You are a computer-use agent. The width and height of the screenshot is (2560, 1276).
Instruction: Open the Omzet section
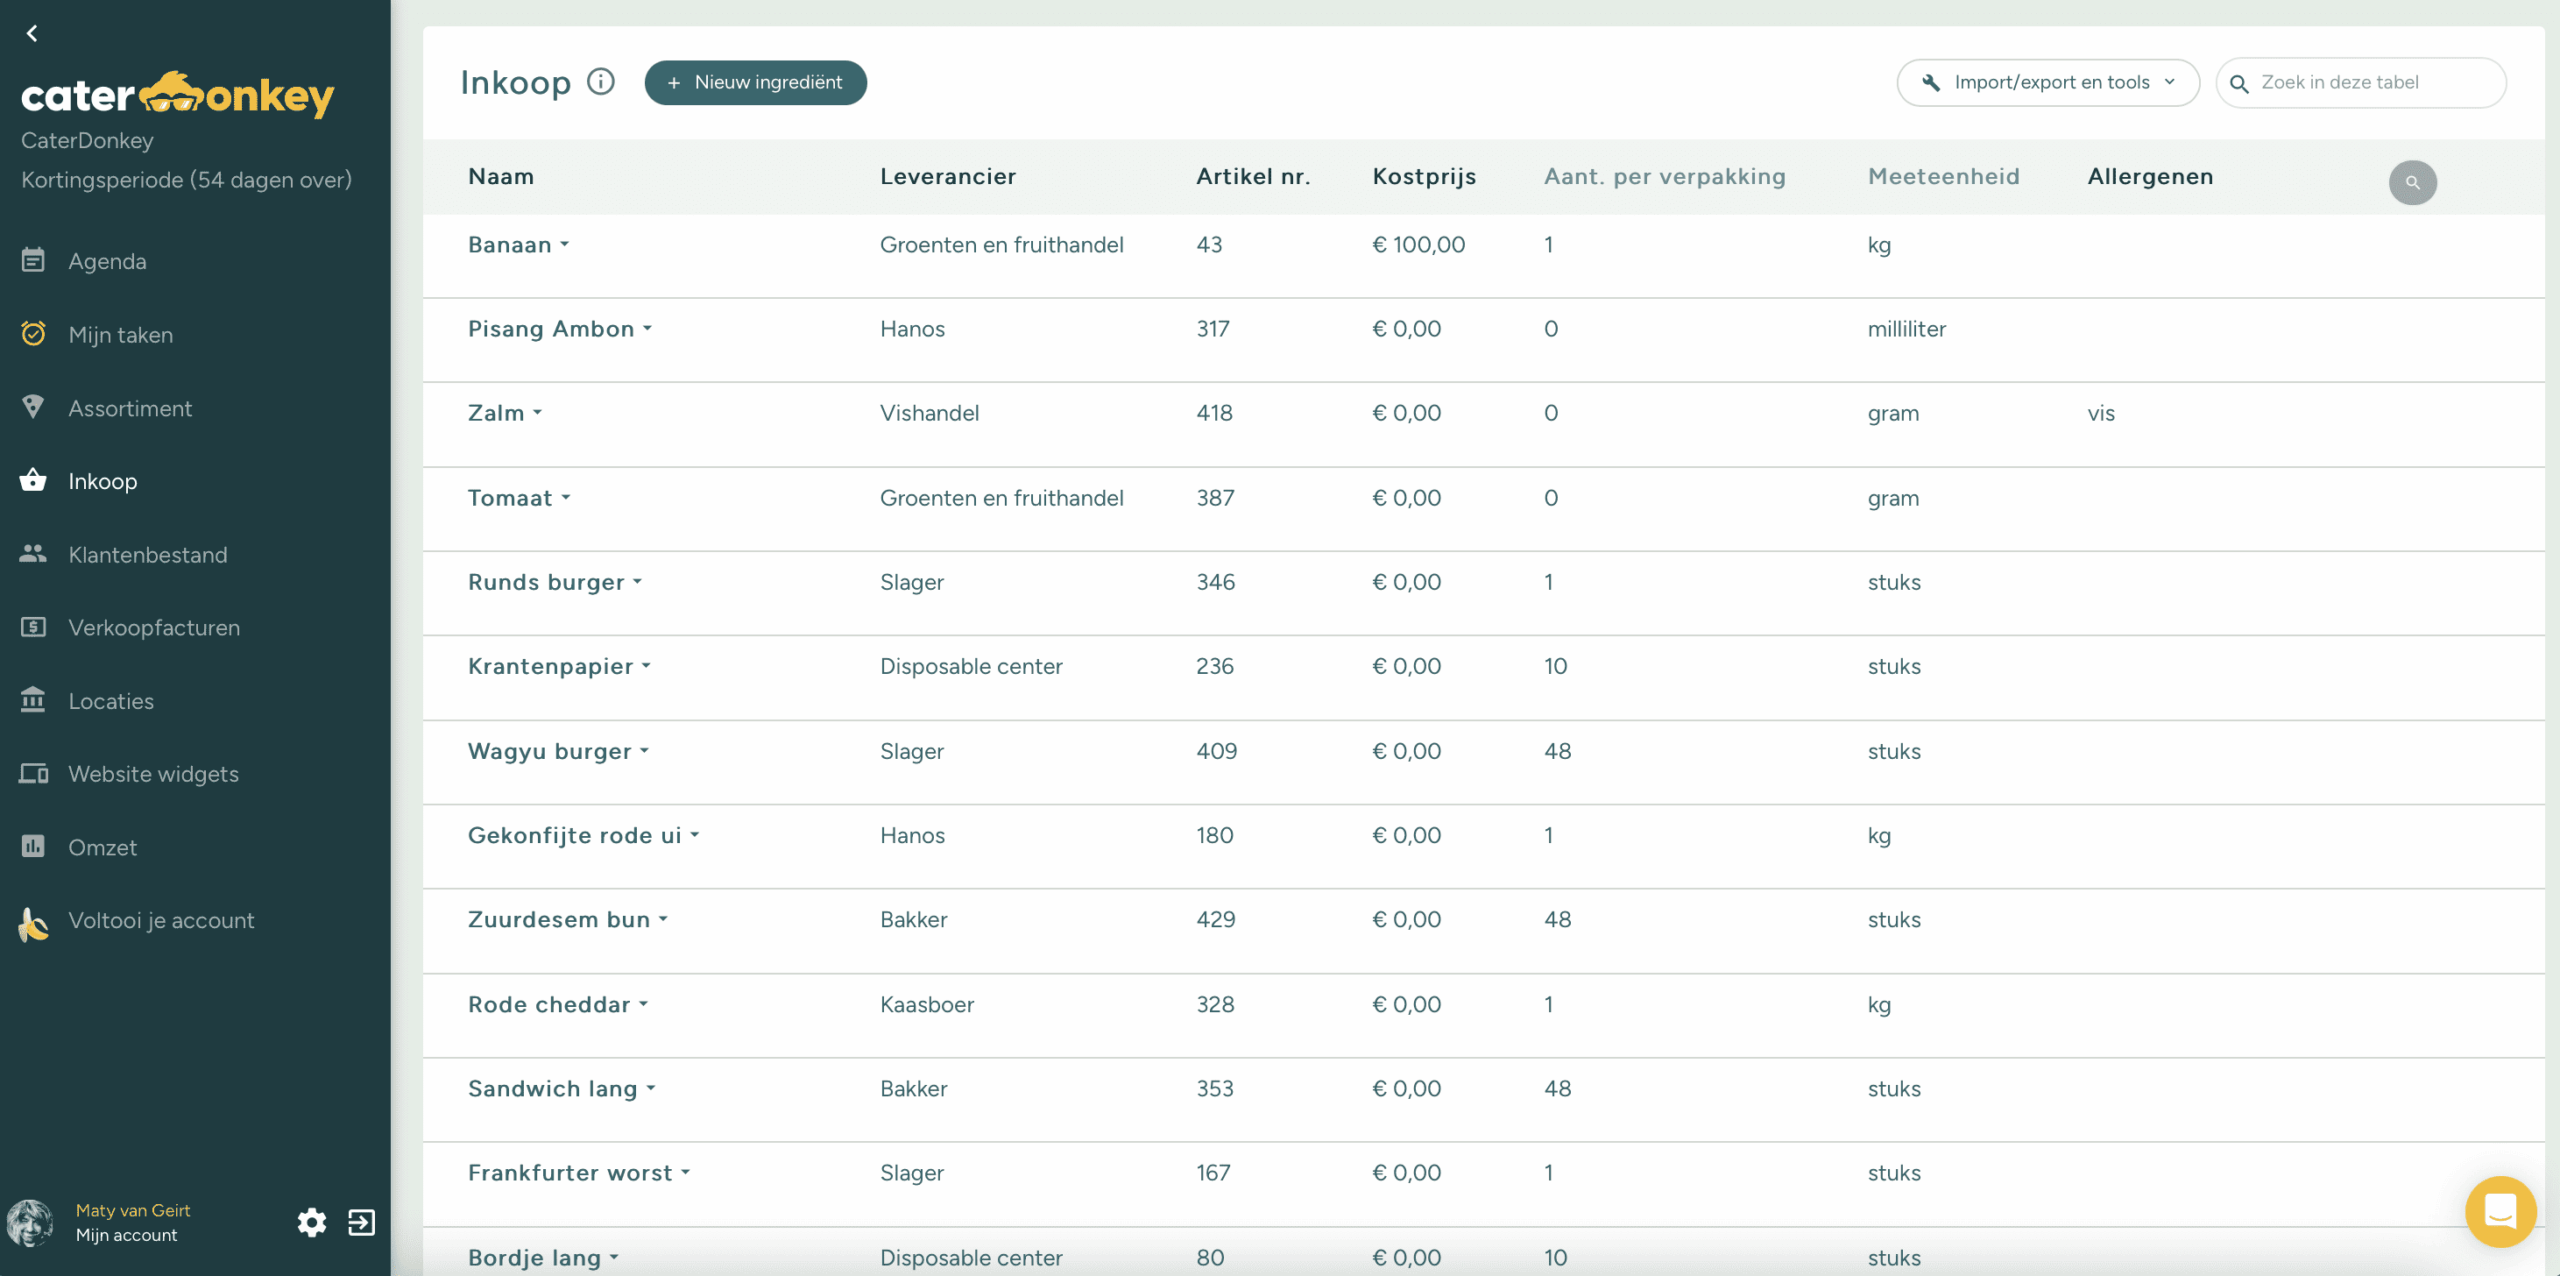tap(102, 848)
